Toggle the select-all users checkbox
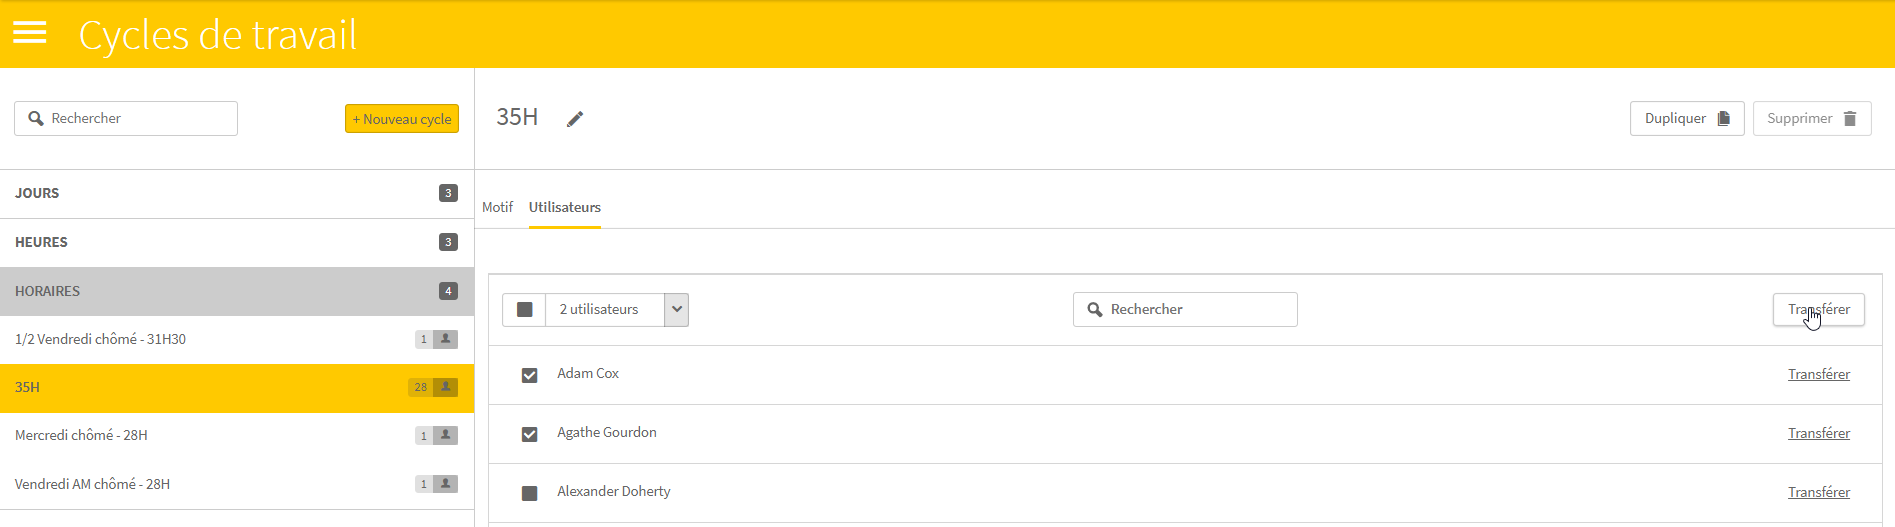This screenshot has height=527, width=1895. tap(524, 310)
